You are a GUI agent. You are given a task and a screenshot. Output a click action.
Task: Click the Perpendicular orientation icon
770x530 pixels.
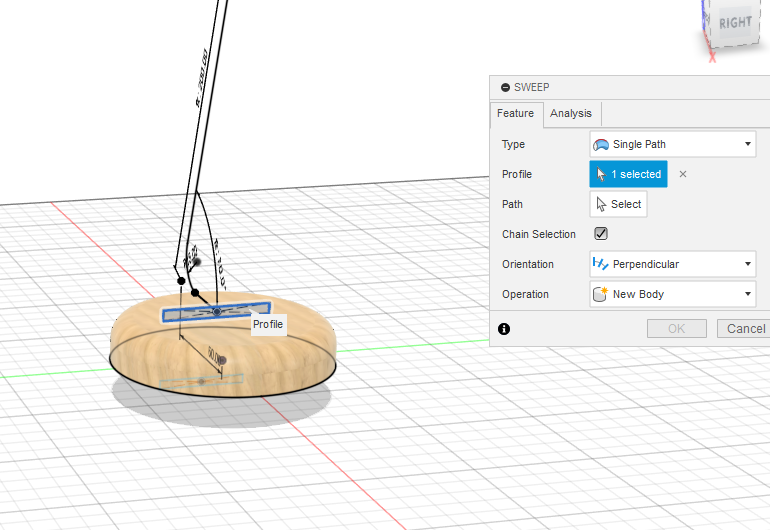[x=601, y=264]
